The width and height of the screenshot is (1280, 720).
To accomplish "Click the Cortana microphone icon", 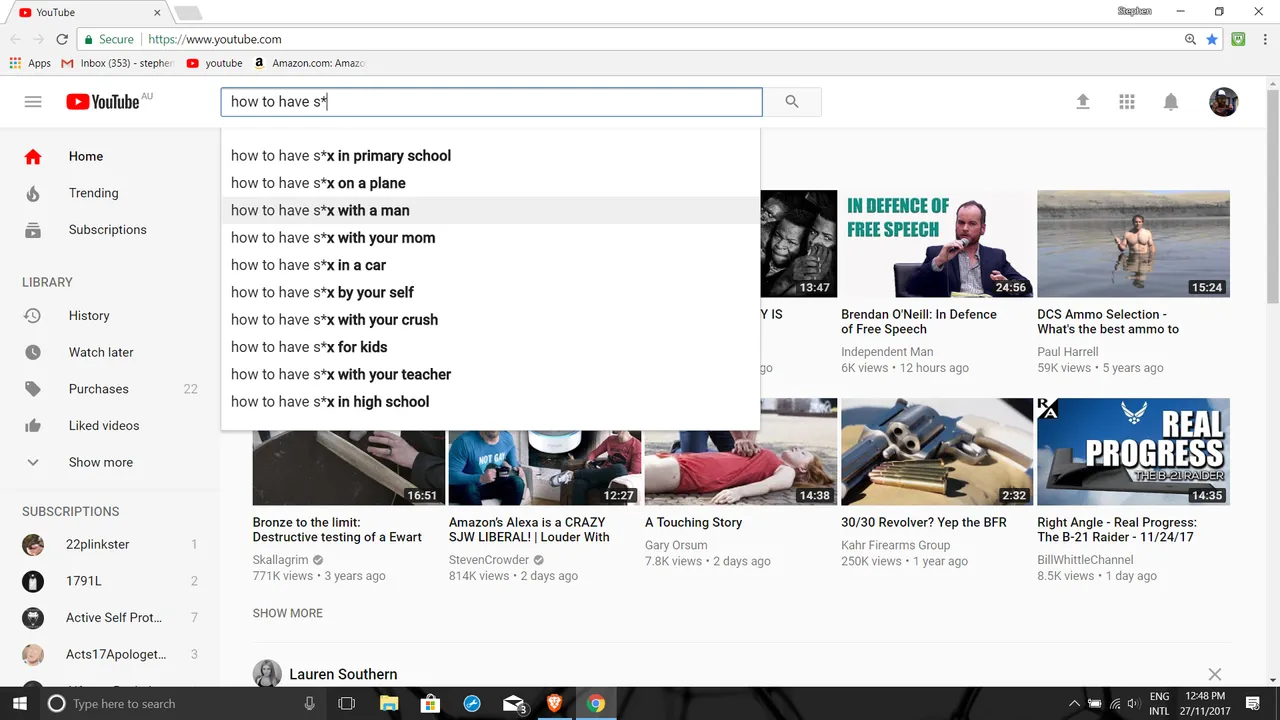I will (309, 704).
